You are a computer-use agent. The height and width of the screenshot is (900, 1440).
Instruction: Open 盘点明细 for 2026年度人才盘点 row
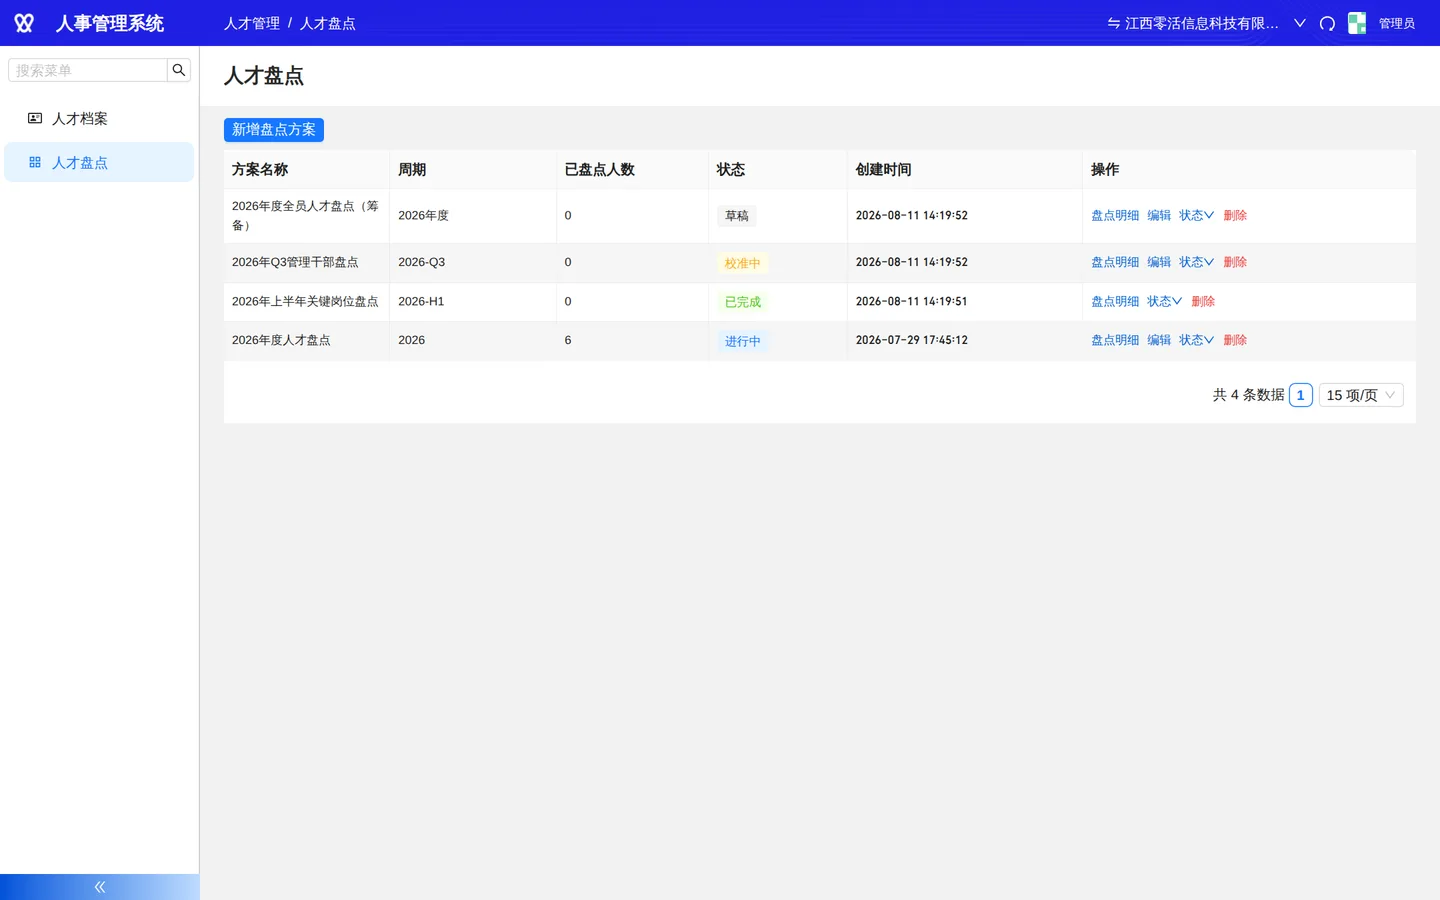point(1115,340)
